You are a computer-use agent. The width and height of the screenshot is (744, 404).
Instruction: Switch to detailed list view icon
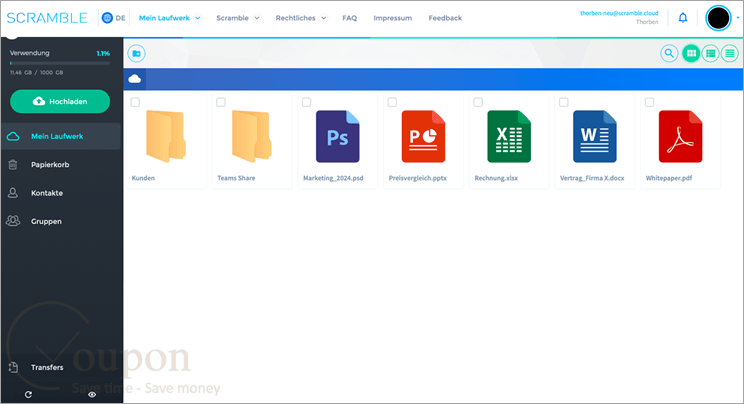[x=710, y=54]
